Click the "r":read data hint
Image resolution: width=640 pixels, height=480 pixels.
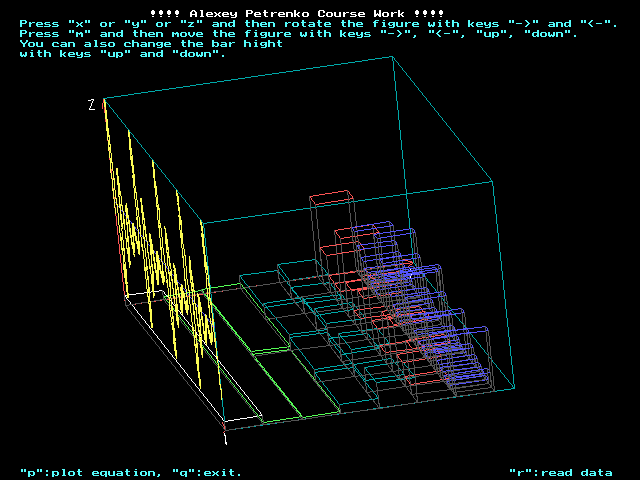pyautogui.click(x=561, y=473)
